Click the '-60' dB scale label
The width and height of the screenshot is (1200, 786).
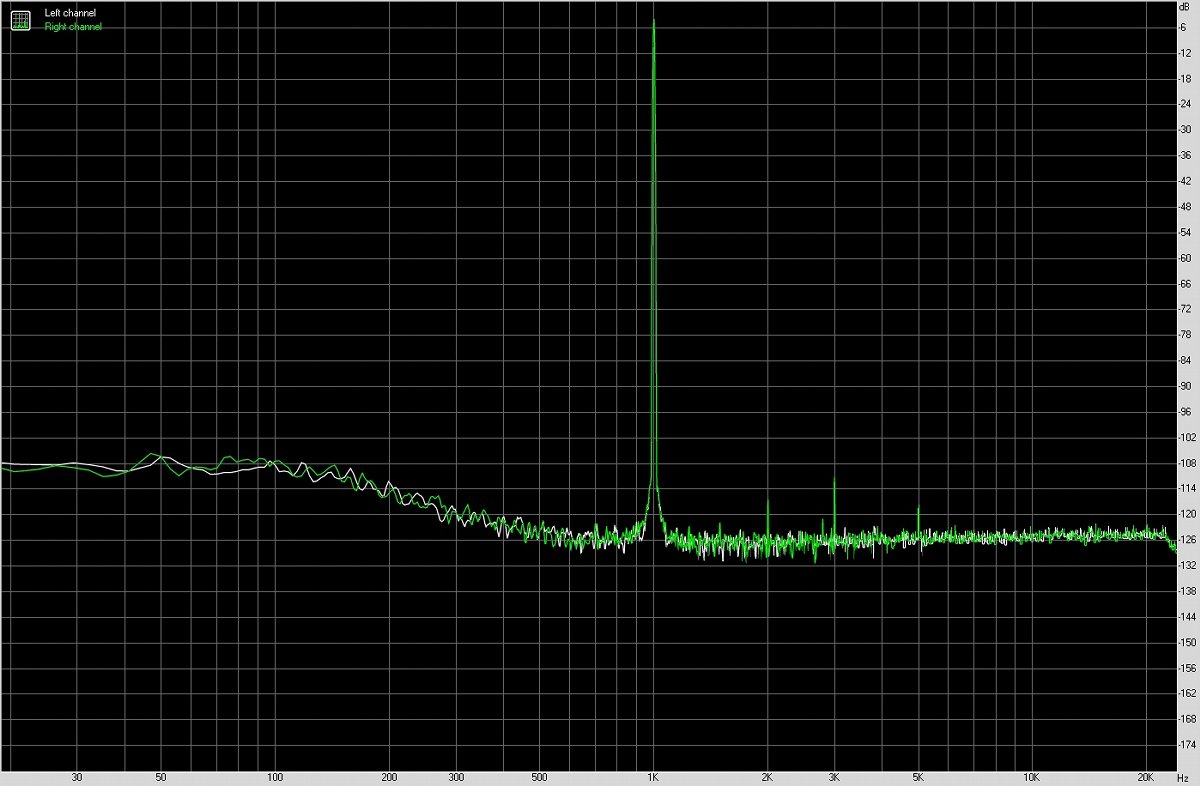click(x=1186, y=258)
